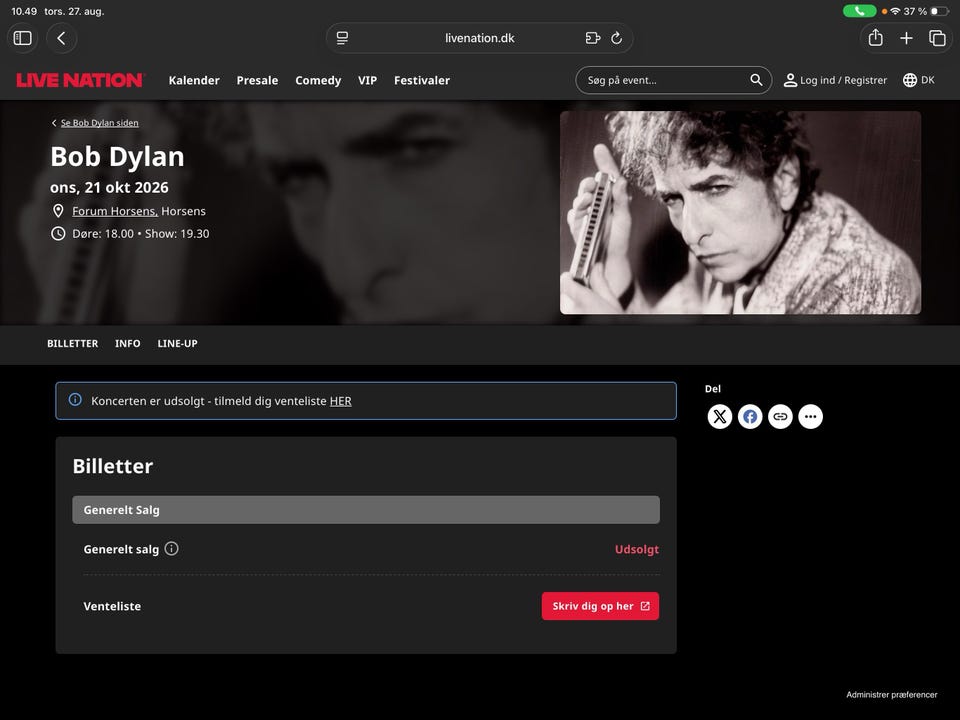This screenshot has width=960, height=720.
Task: Click the info icon in sold-out banner
Action: tap(75, 400)
